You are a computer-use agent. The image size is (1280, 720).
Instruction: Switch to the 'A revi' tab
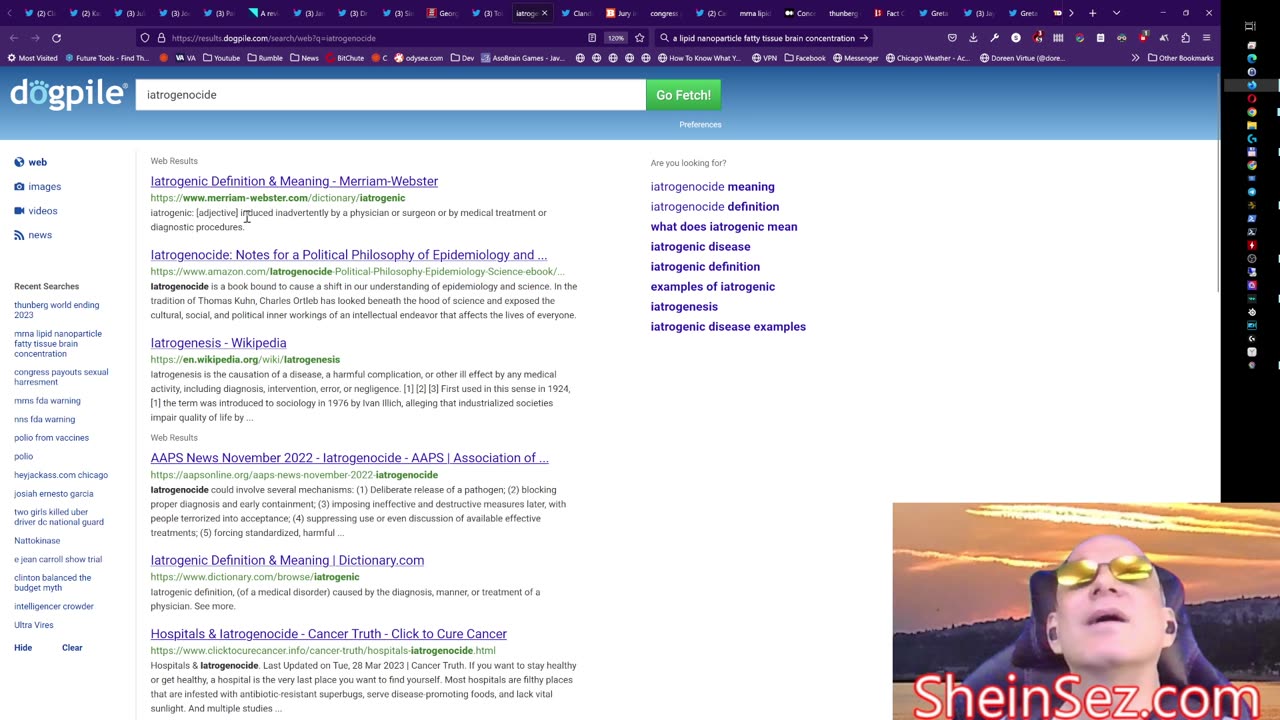[262, 13]
